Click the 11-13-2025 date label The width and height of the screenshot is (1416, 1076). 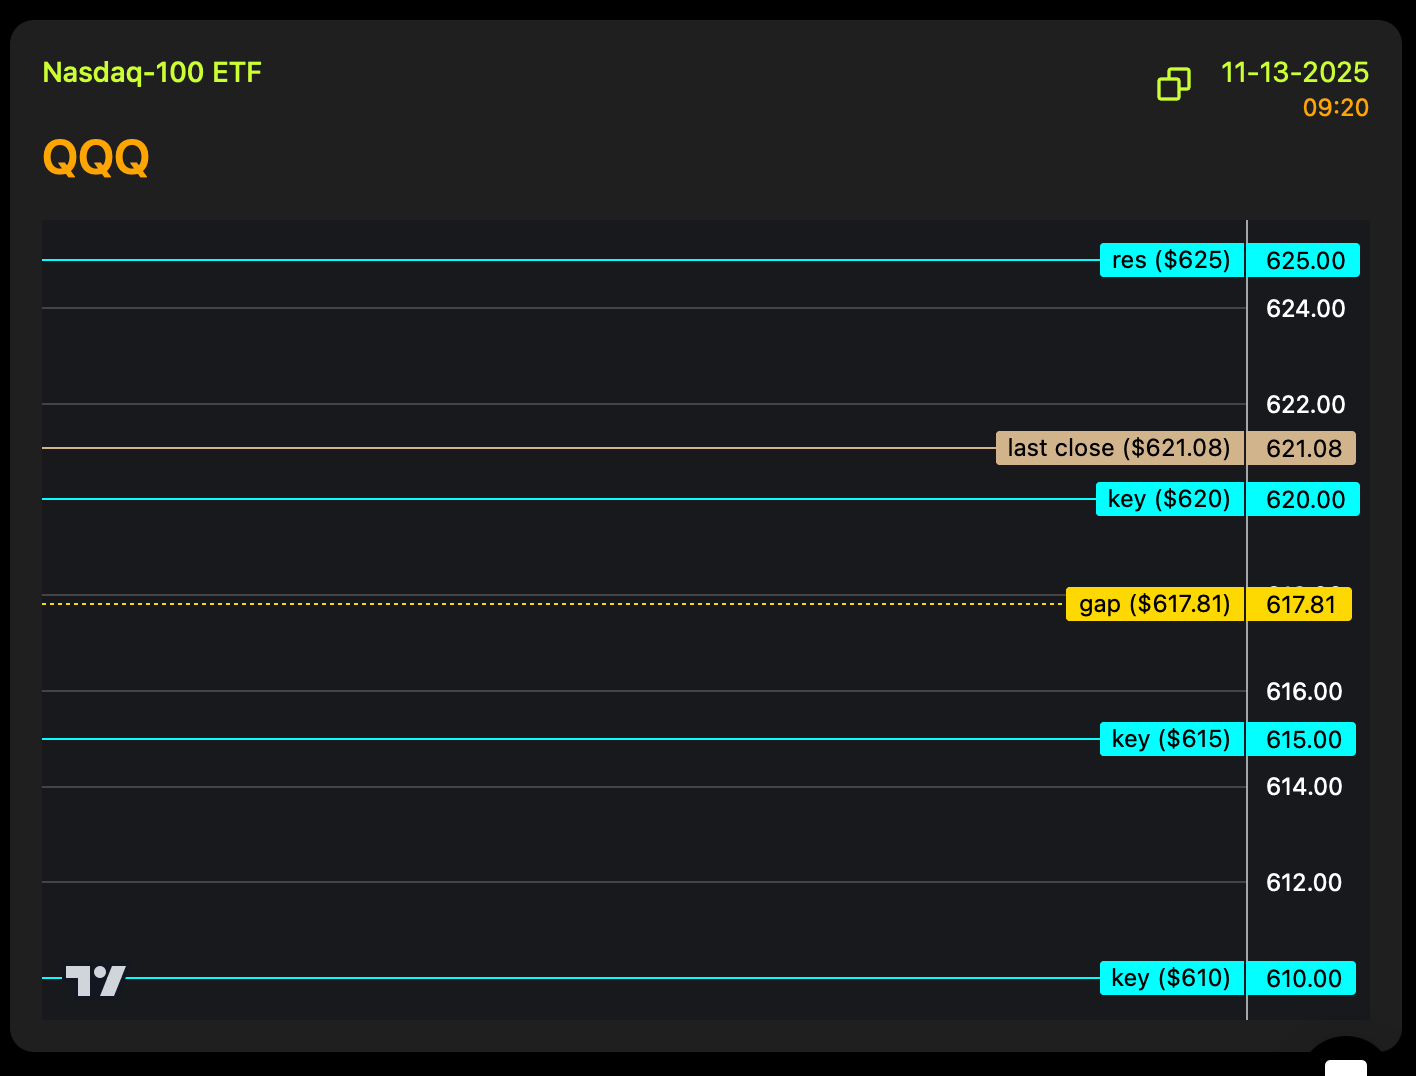click(x=1294, y=73)
